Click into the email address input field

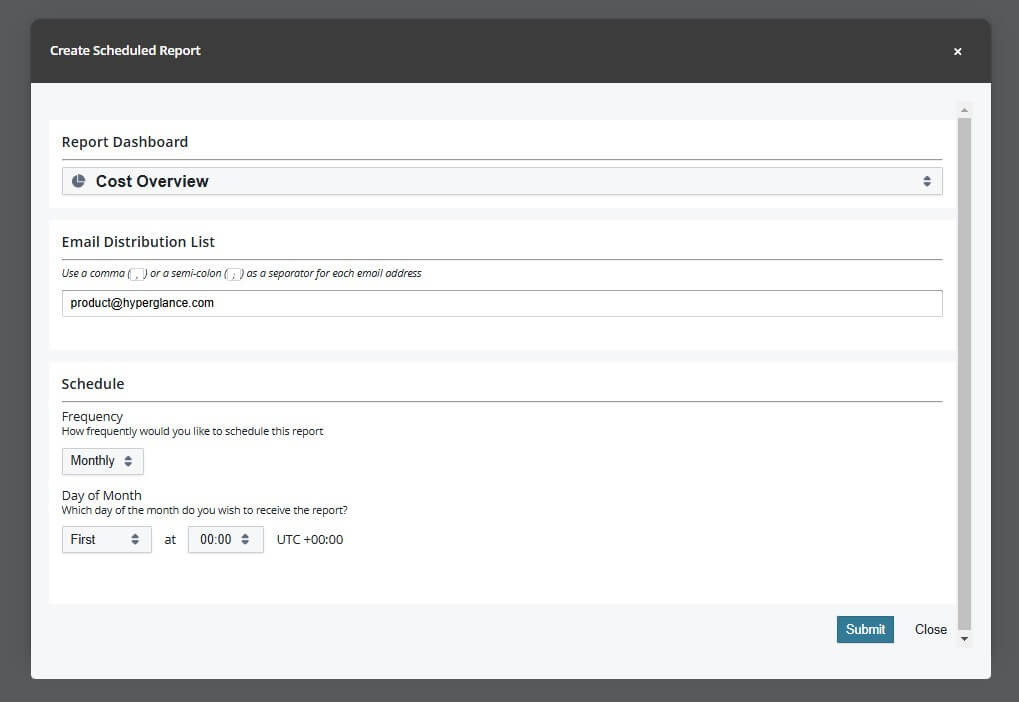coord(500,303)
